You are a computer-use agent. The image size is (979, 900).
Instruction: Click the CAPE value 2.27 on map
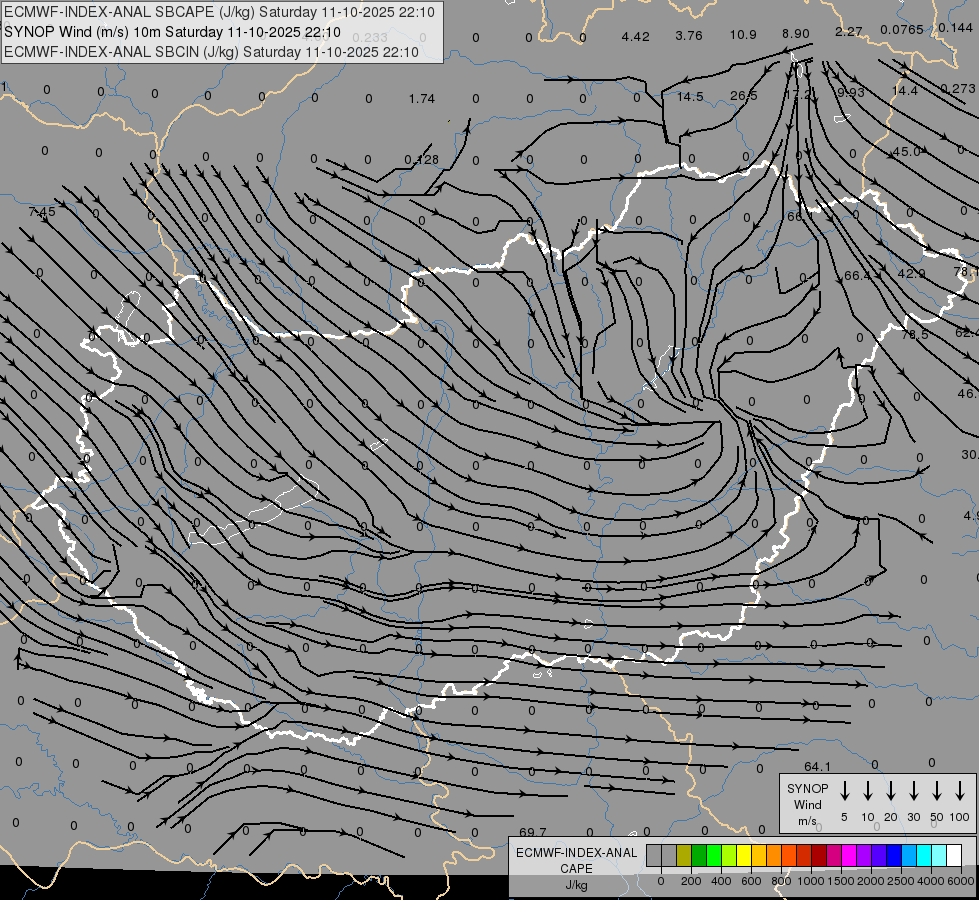pyautogui.click(x=849, y=31)
